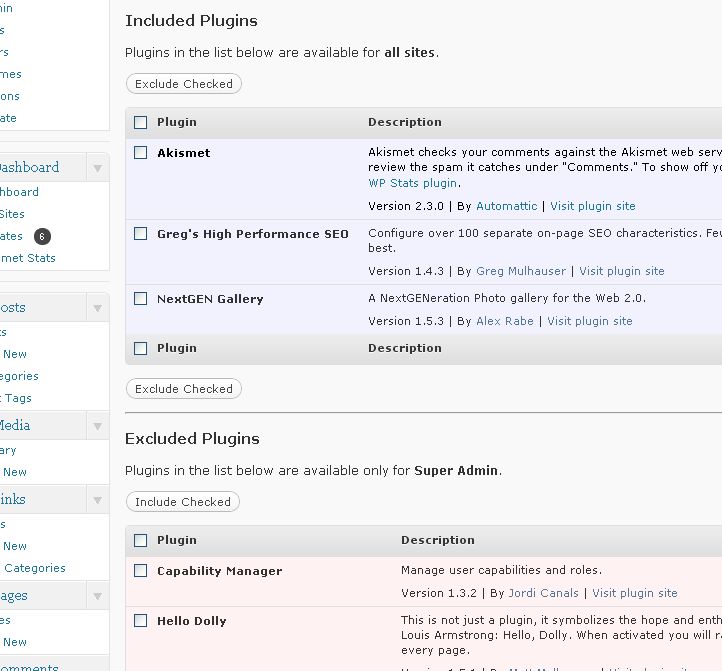Open Link Categories in sidebar
722x671 pixels.
[33, 568]
